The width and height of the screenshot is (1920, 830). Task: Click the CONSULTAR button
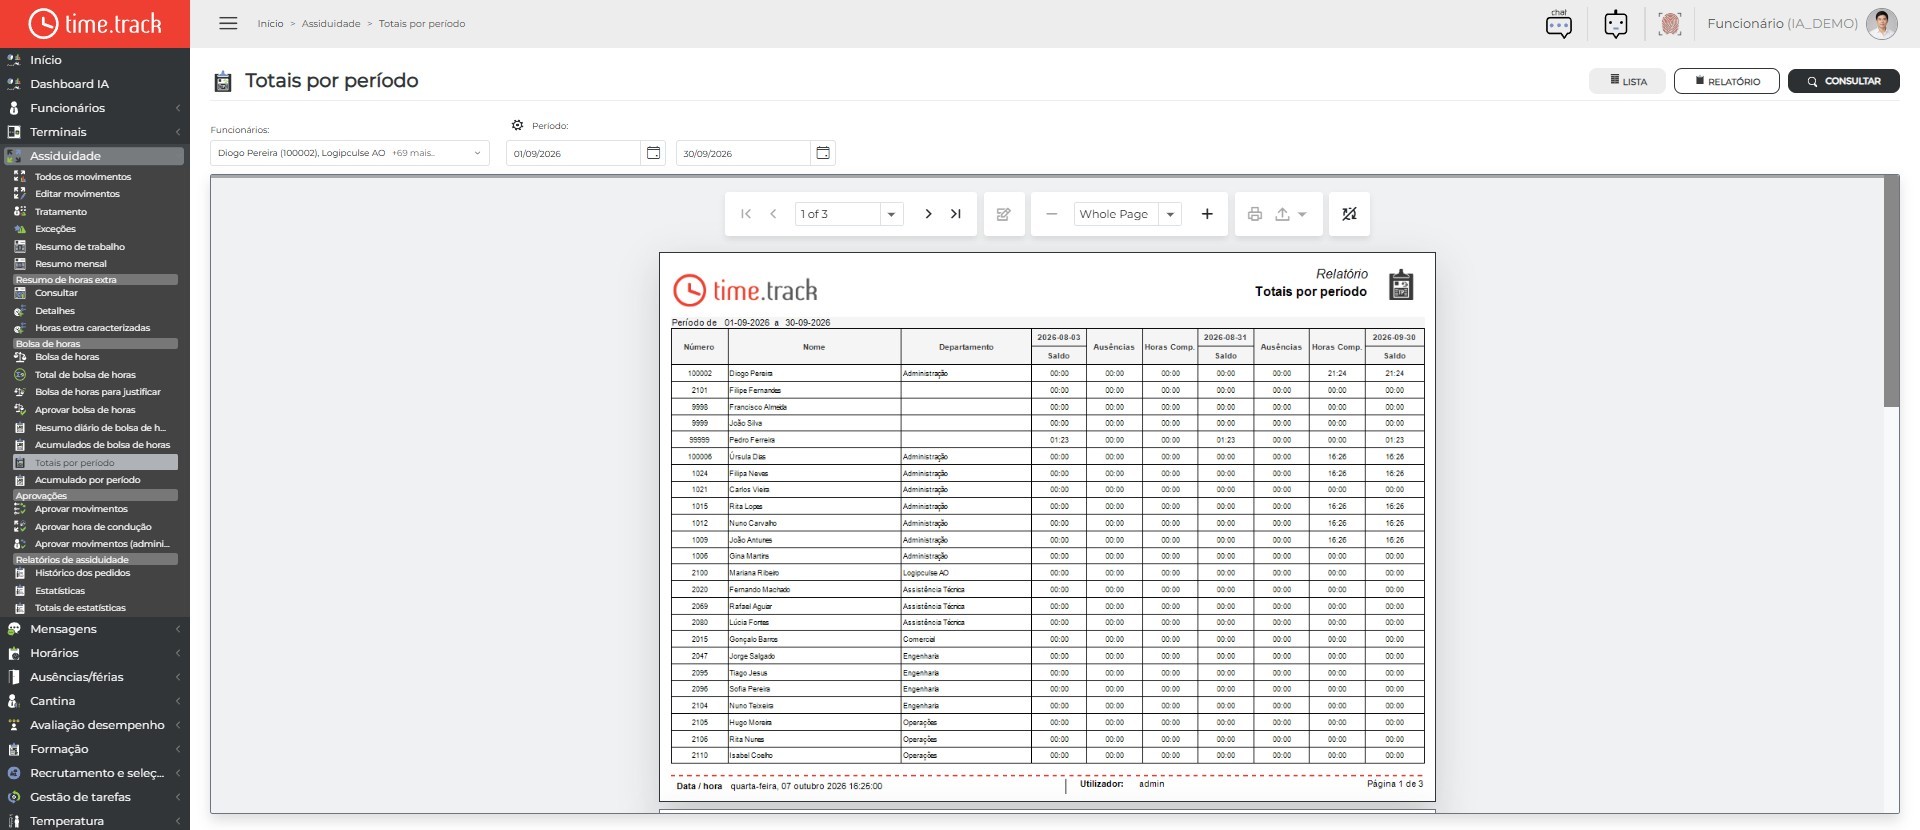tap(1843, 81)
